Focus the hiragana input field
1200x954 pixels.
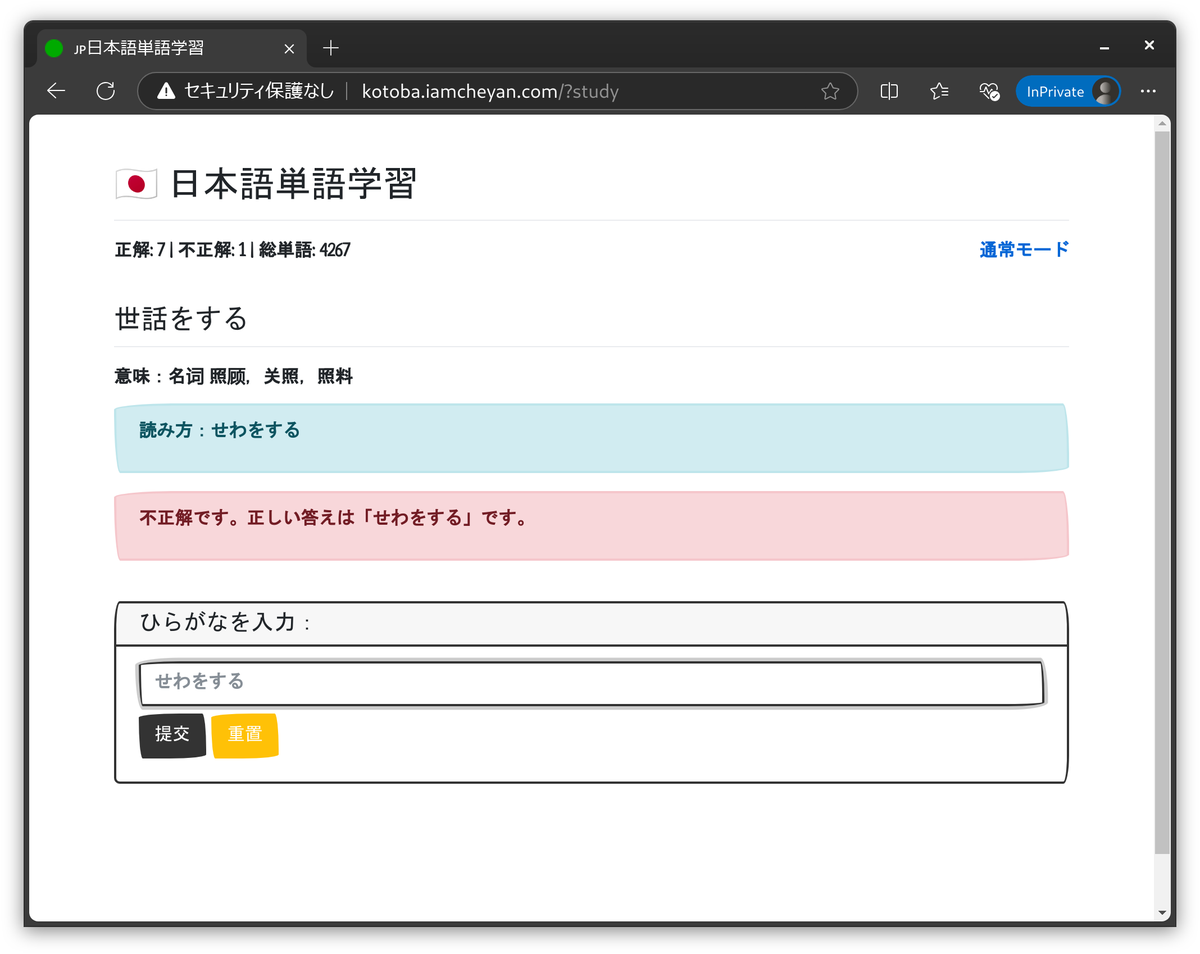[592, 683]
